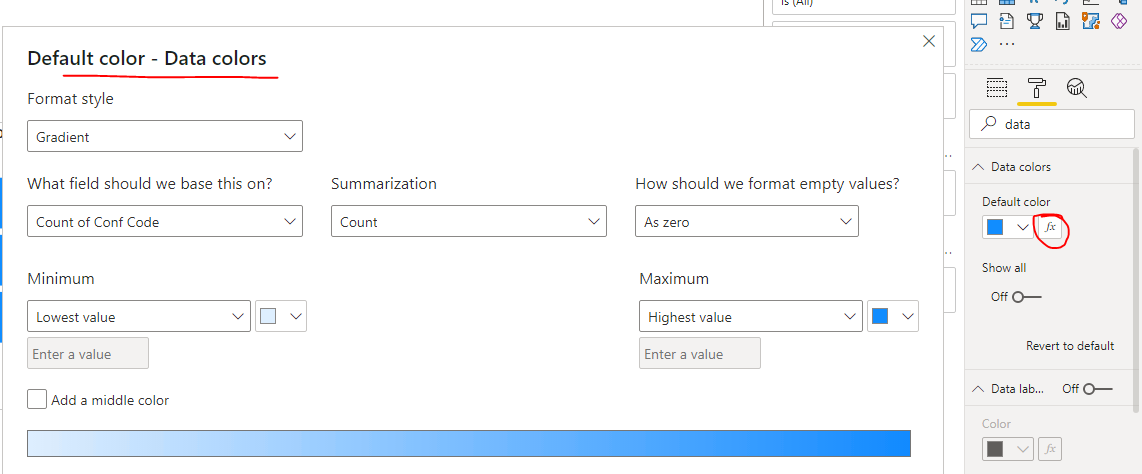Select the Q&A speech bubble visual icon

(x=980, y=21)
